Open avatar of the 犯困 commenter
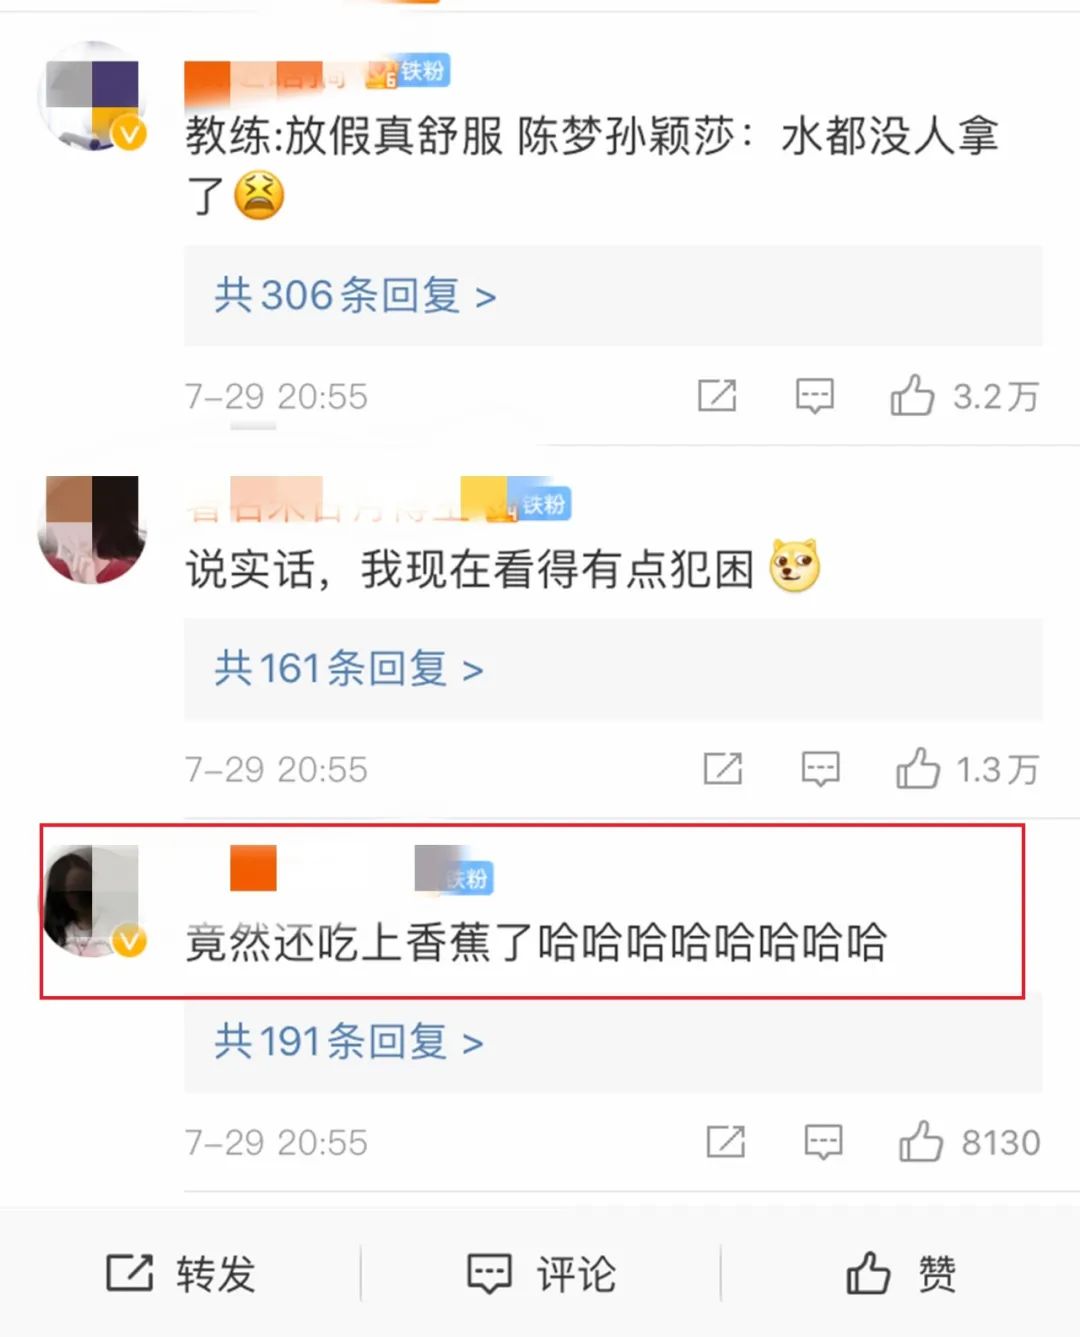The width and height of the screenshot is (1080, 1337). coord(92,530)
